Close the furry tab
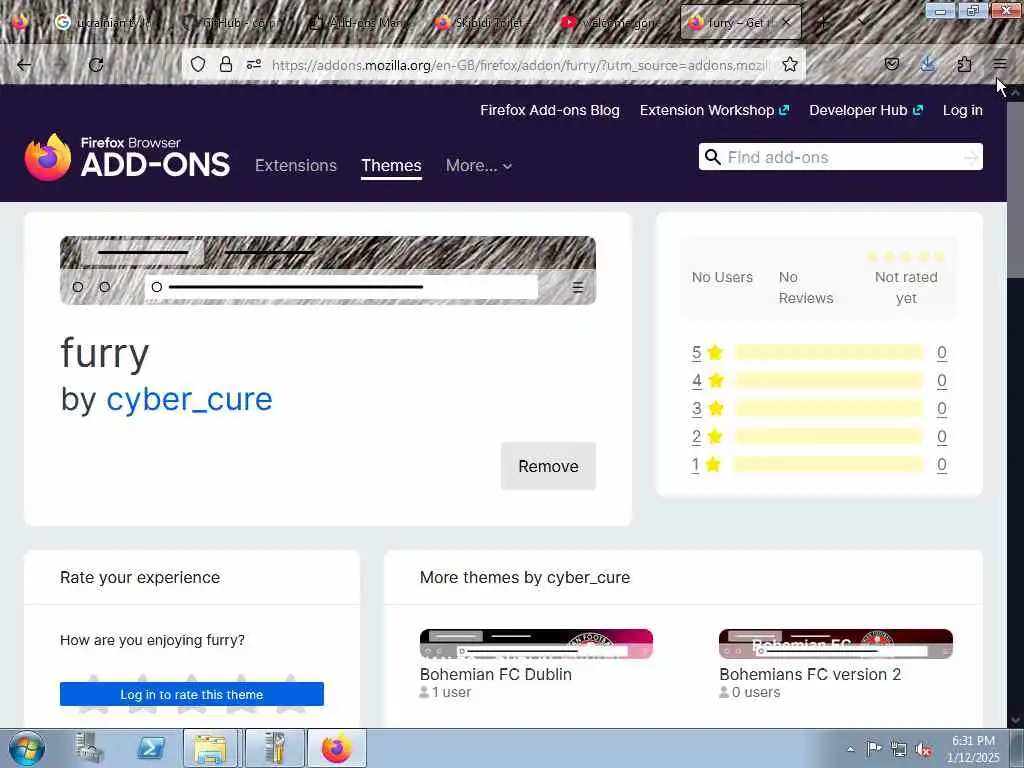 [x=787, y=22]
